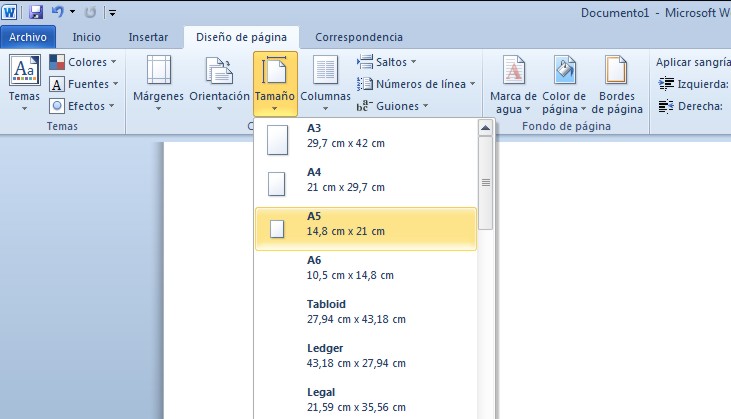This screenshot has height=419, width=731.
Task: Click the paper size list scrollbar up arrow
Action: [x=486, y=128]
